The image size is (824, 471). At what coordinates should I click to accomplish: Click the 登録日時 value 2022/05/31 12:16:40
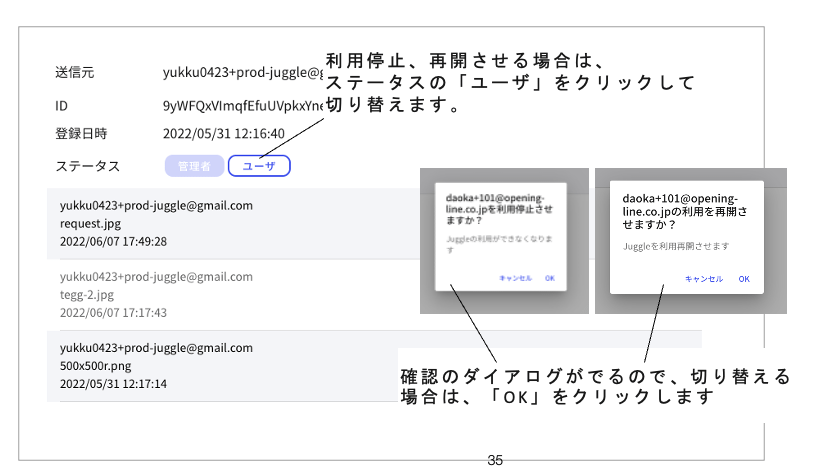click(x=224, y=133)
